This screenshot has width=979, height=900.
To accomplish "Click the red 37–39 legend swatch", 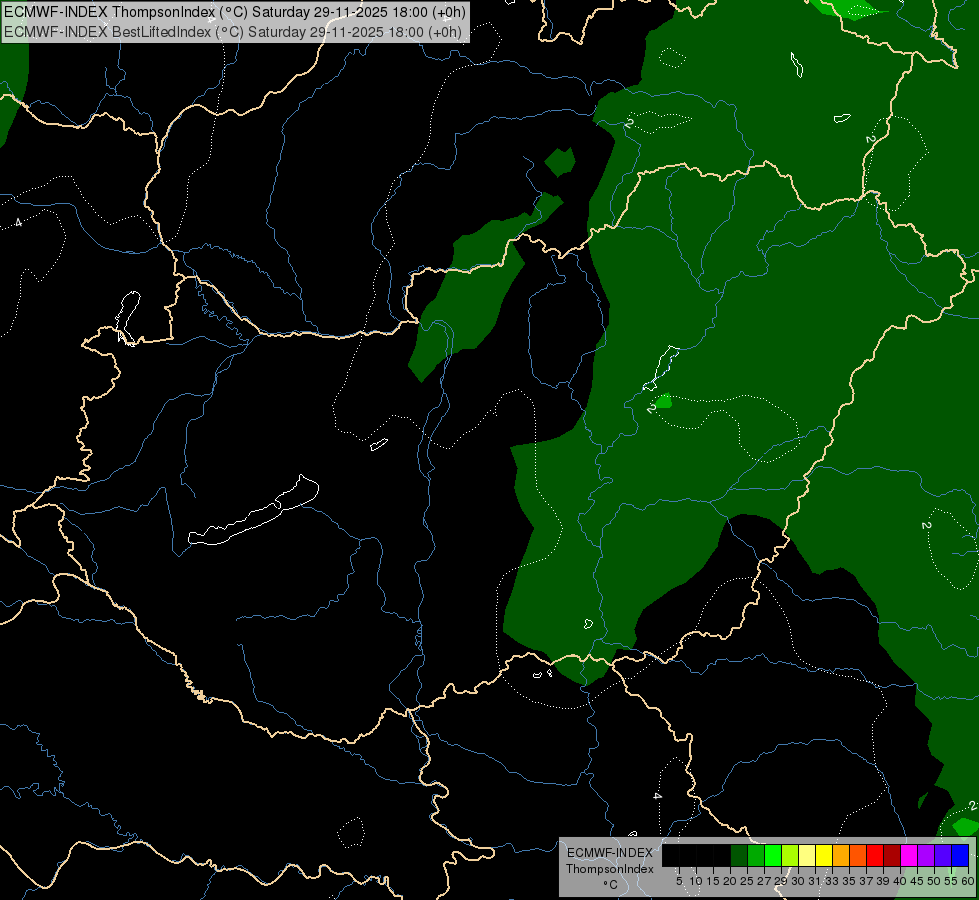I will click(875, 855).
